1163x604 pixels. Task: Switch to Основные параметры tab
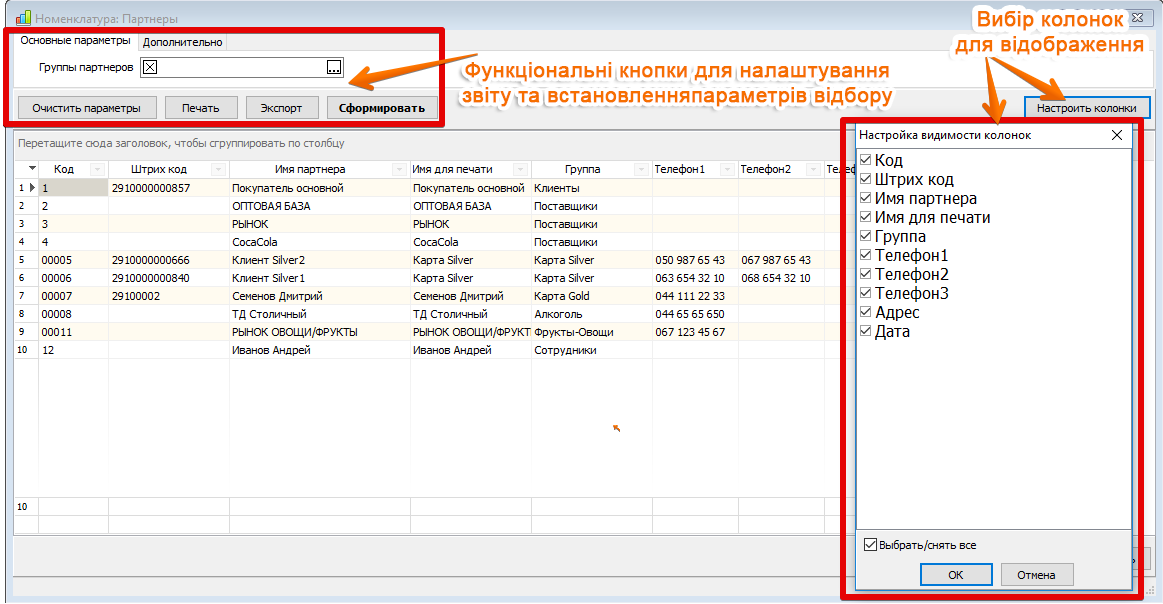(x=76, y=41)
